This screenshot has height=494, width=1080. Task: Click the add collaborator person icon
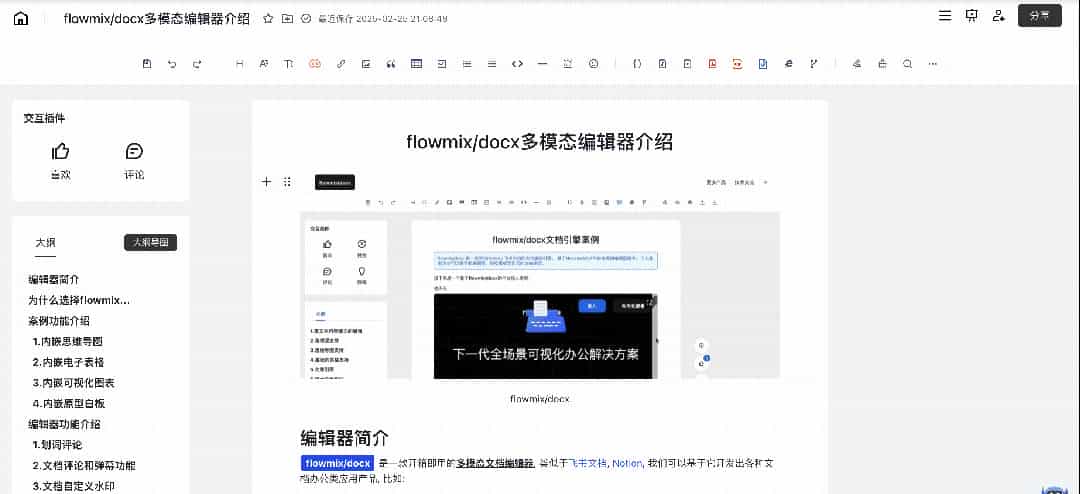(x=998, y=16)
